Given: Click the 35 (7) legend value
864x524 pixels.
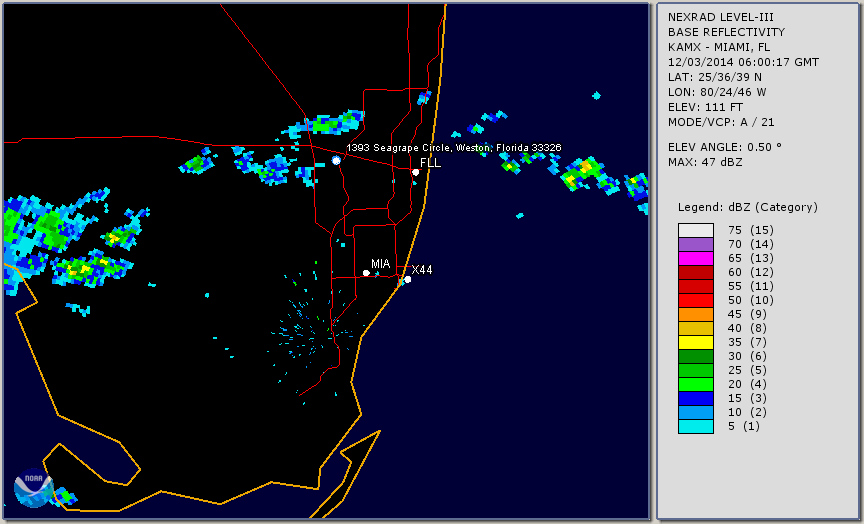Looking at the screenshot, I should (747, 342).
